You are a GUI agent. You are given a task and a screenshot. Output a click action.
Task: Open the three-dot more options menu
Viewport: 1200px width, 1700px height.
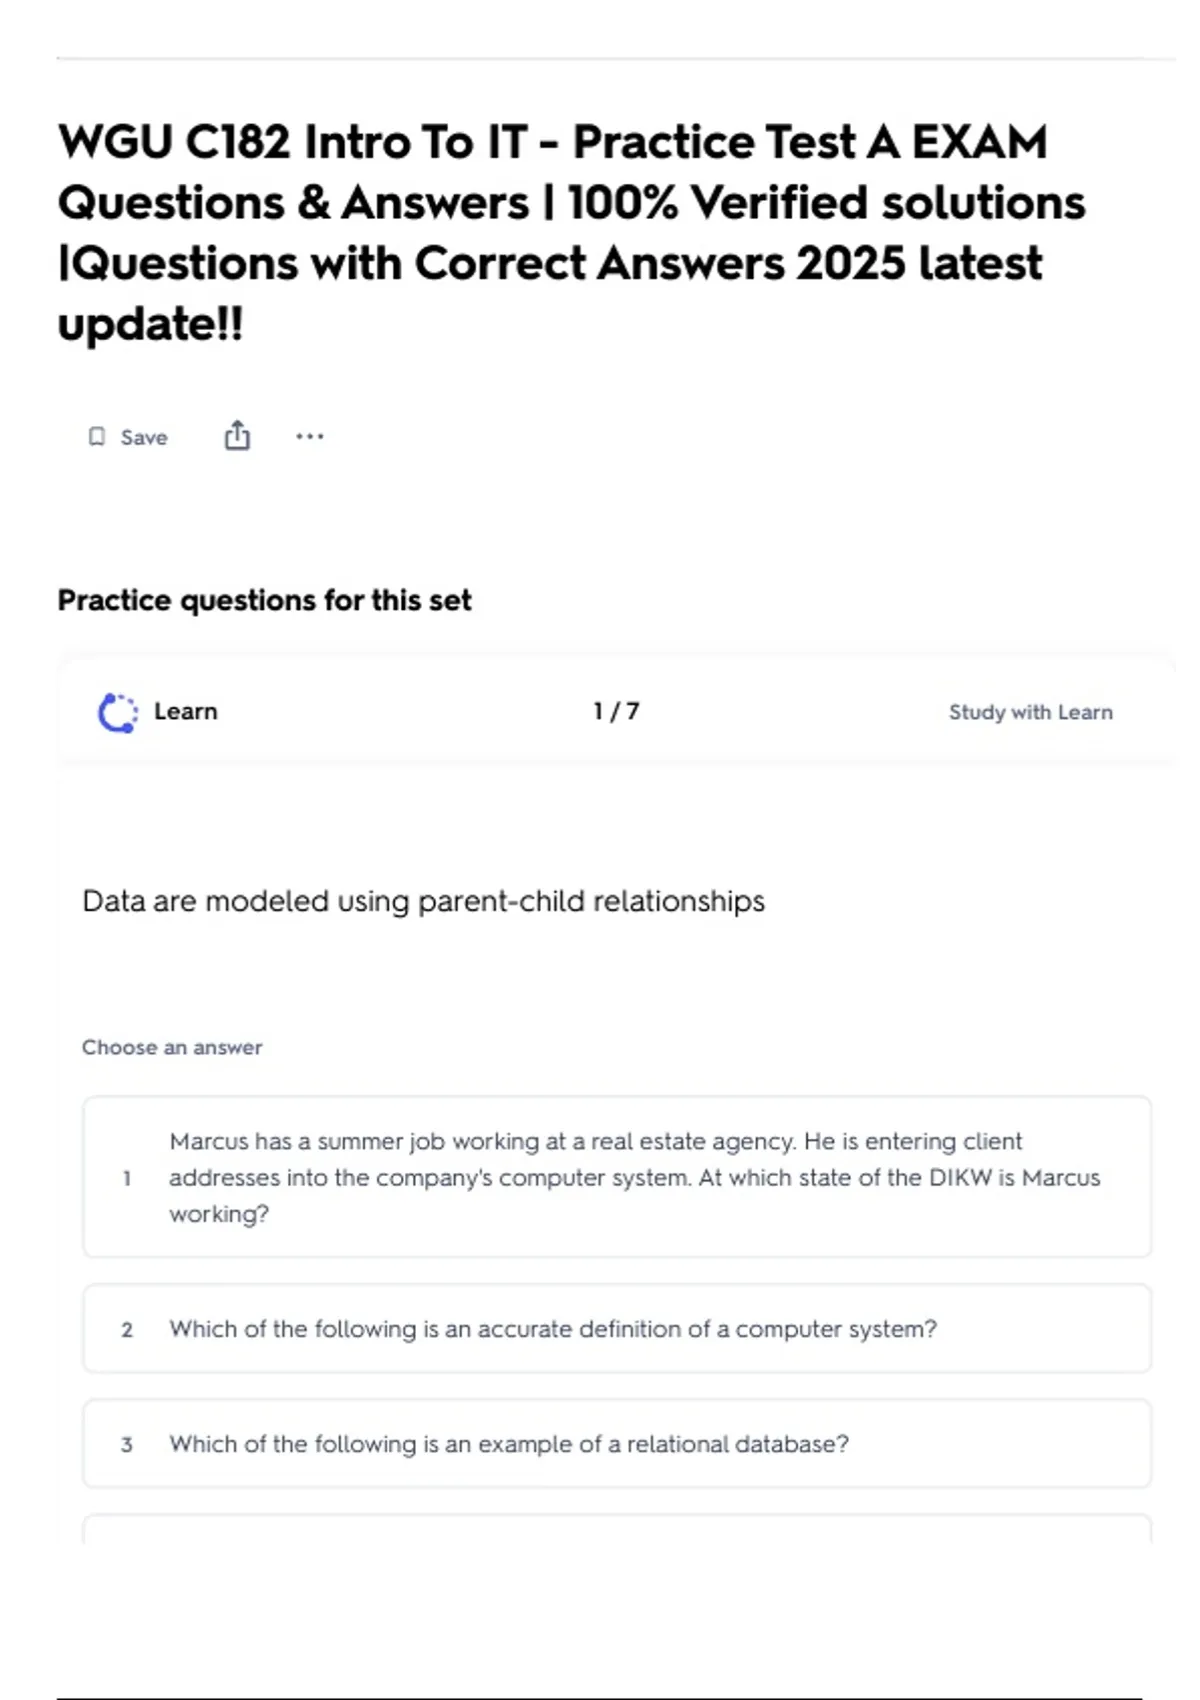click(x=310, y=436)
